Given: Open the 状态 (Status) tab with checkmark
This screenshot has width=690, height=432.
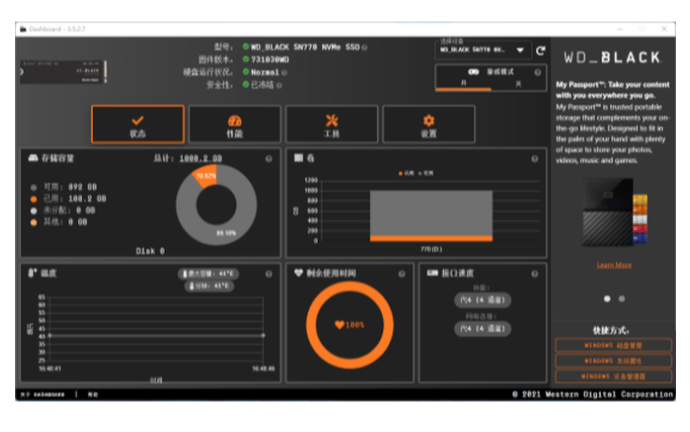Looking at the screenshot, I should tap(138, 124).
